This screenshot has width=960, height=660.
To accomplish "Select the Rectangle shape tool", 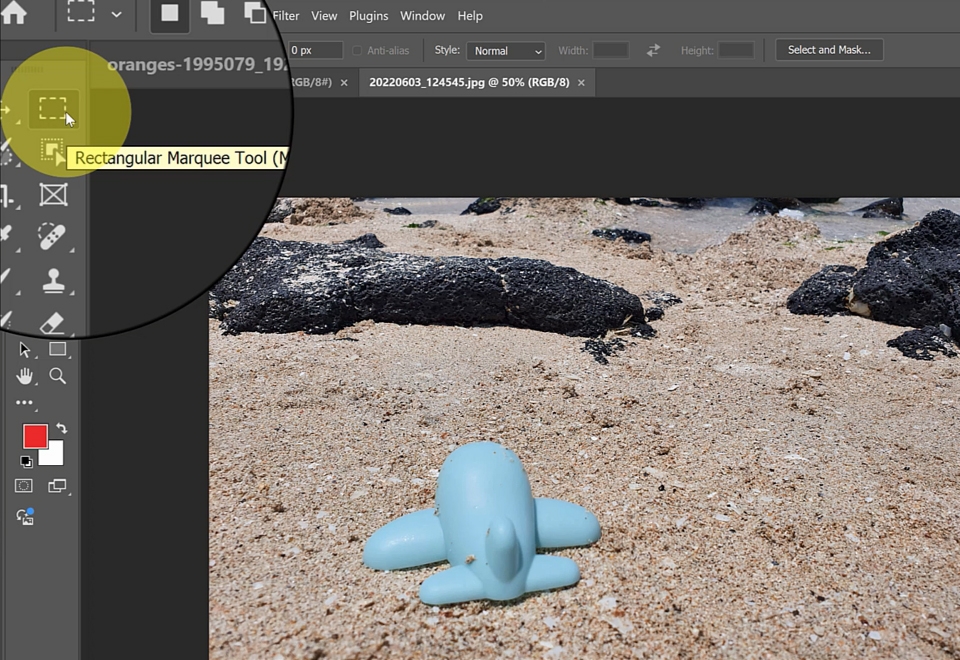I will [x=58, y=349].
